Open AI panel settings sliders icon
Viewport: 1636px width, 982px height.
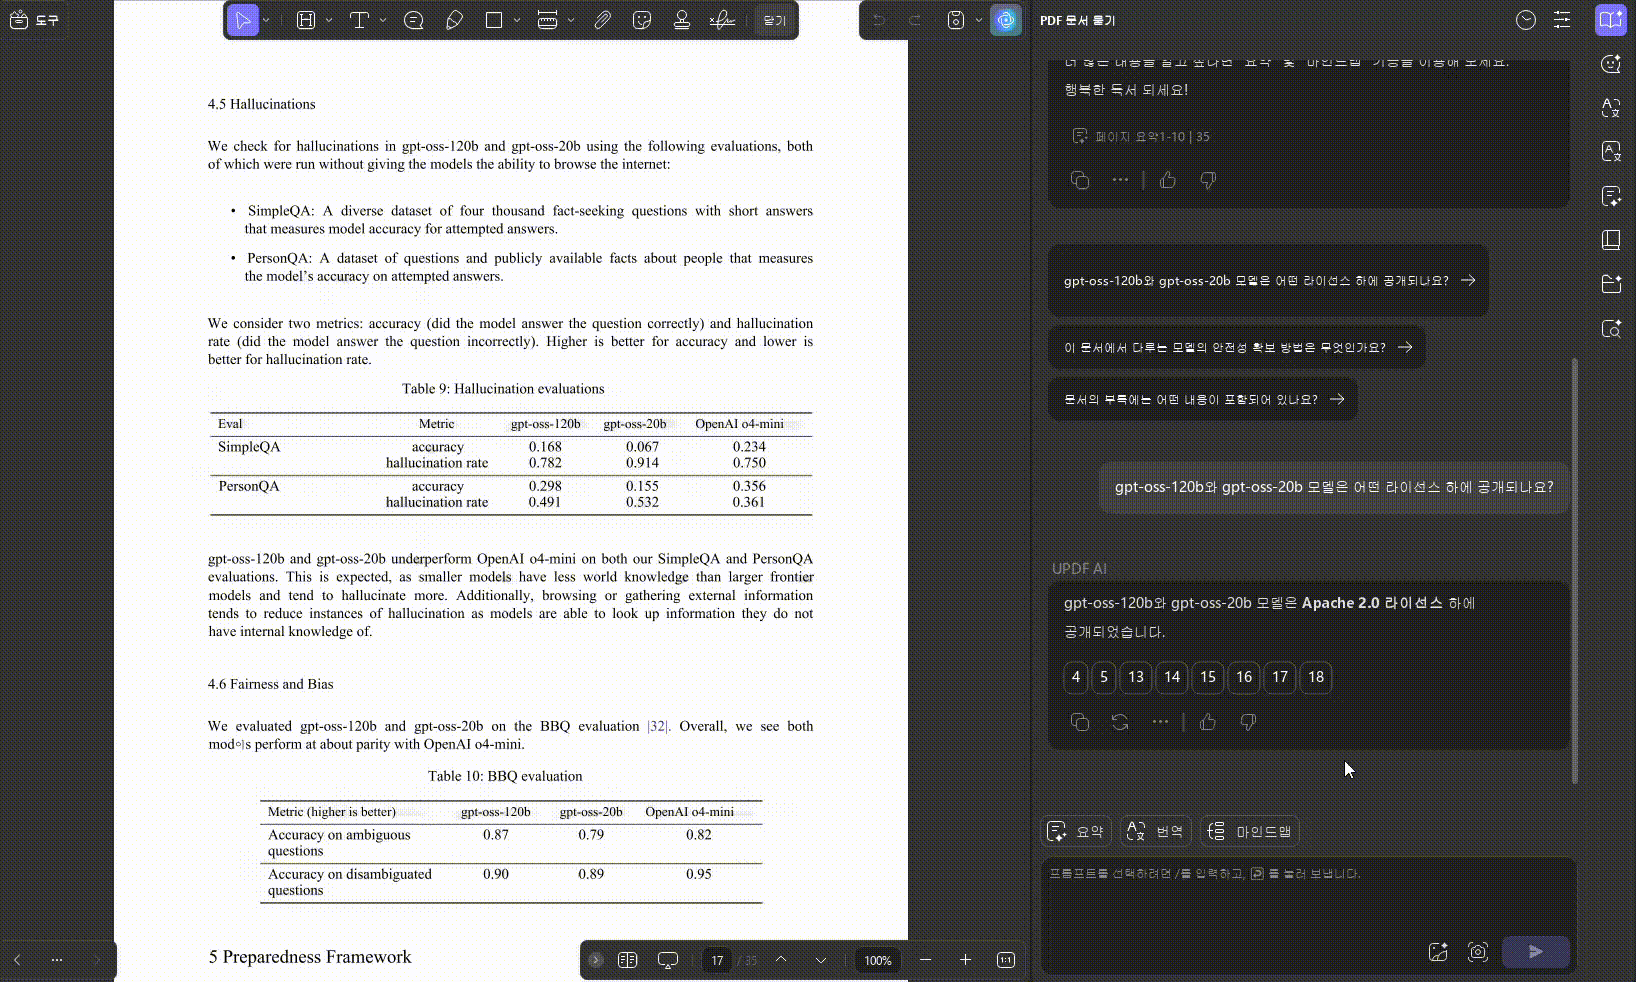click(x=1562, y=20)
